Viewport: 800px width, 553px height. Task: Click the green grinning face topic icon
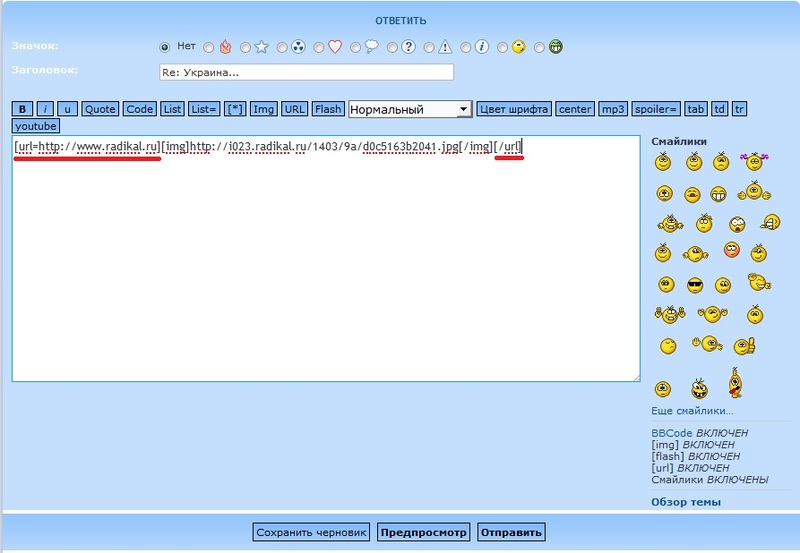click(556, 47)
